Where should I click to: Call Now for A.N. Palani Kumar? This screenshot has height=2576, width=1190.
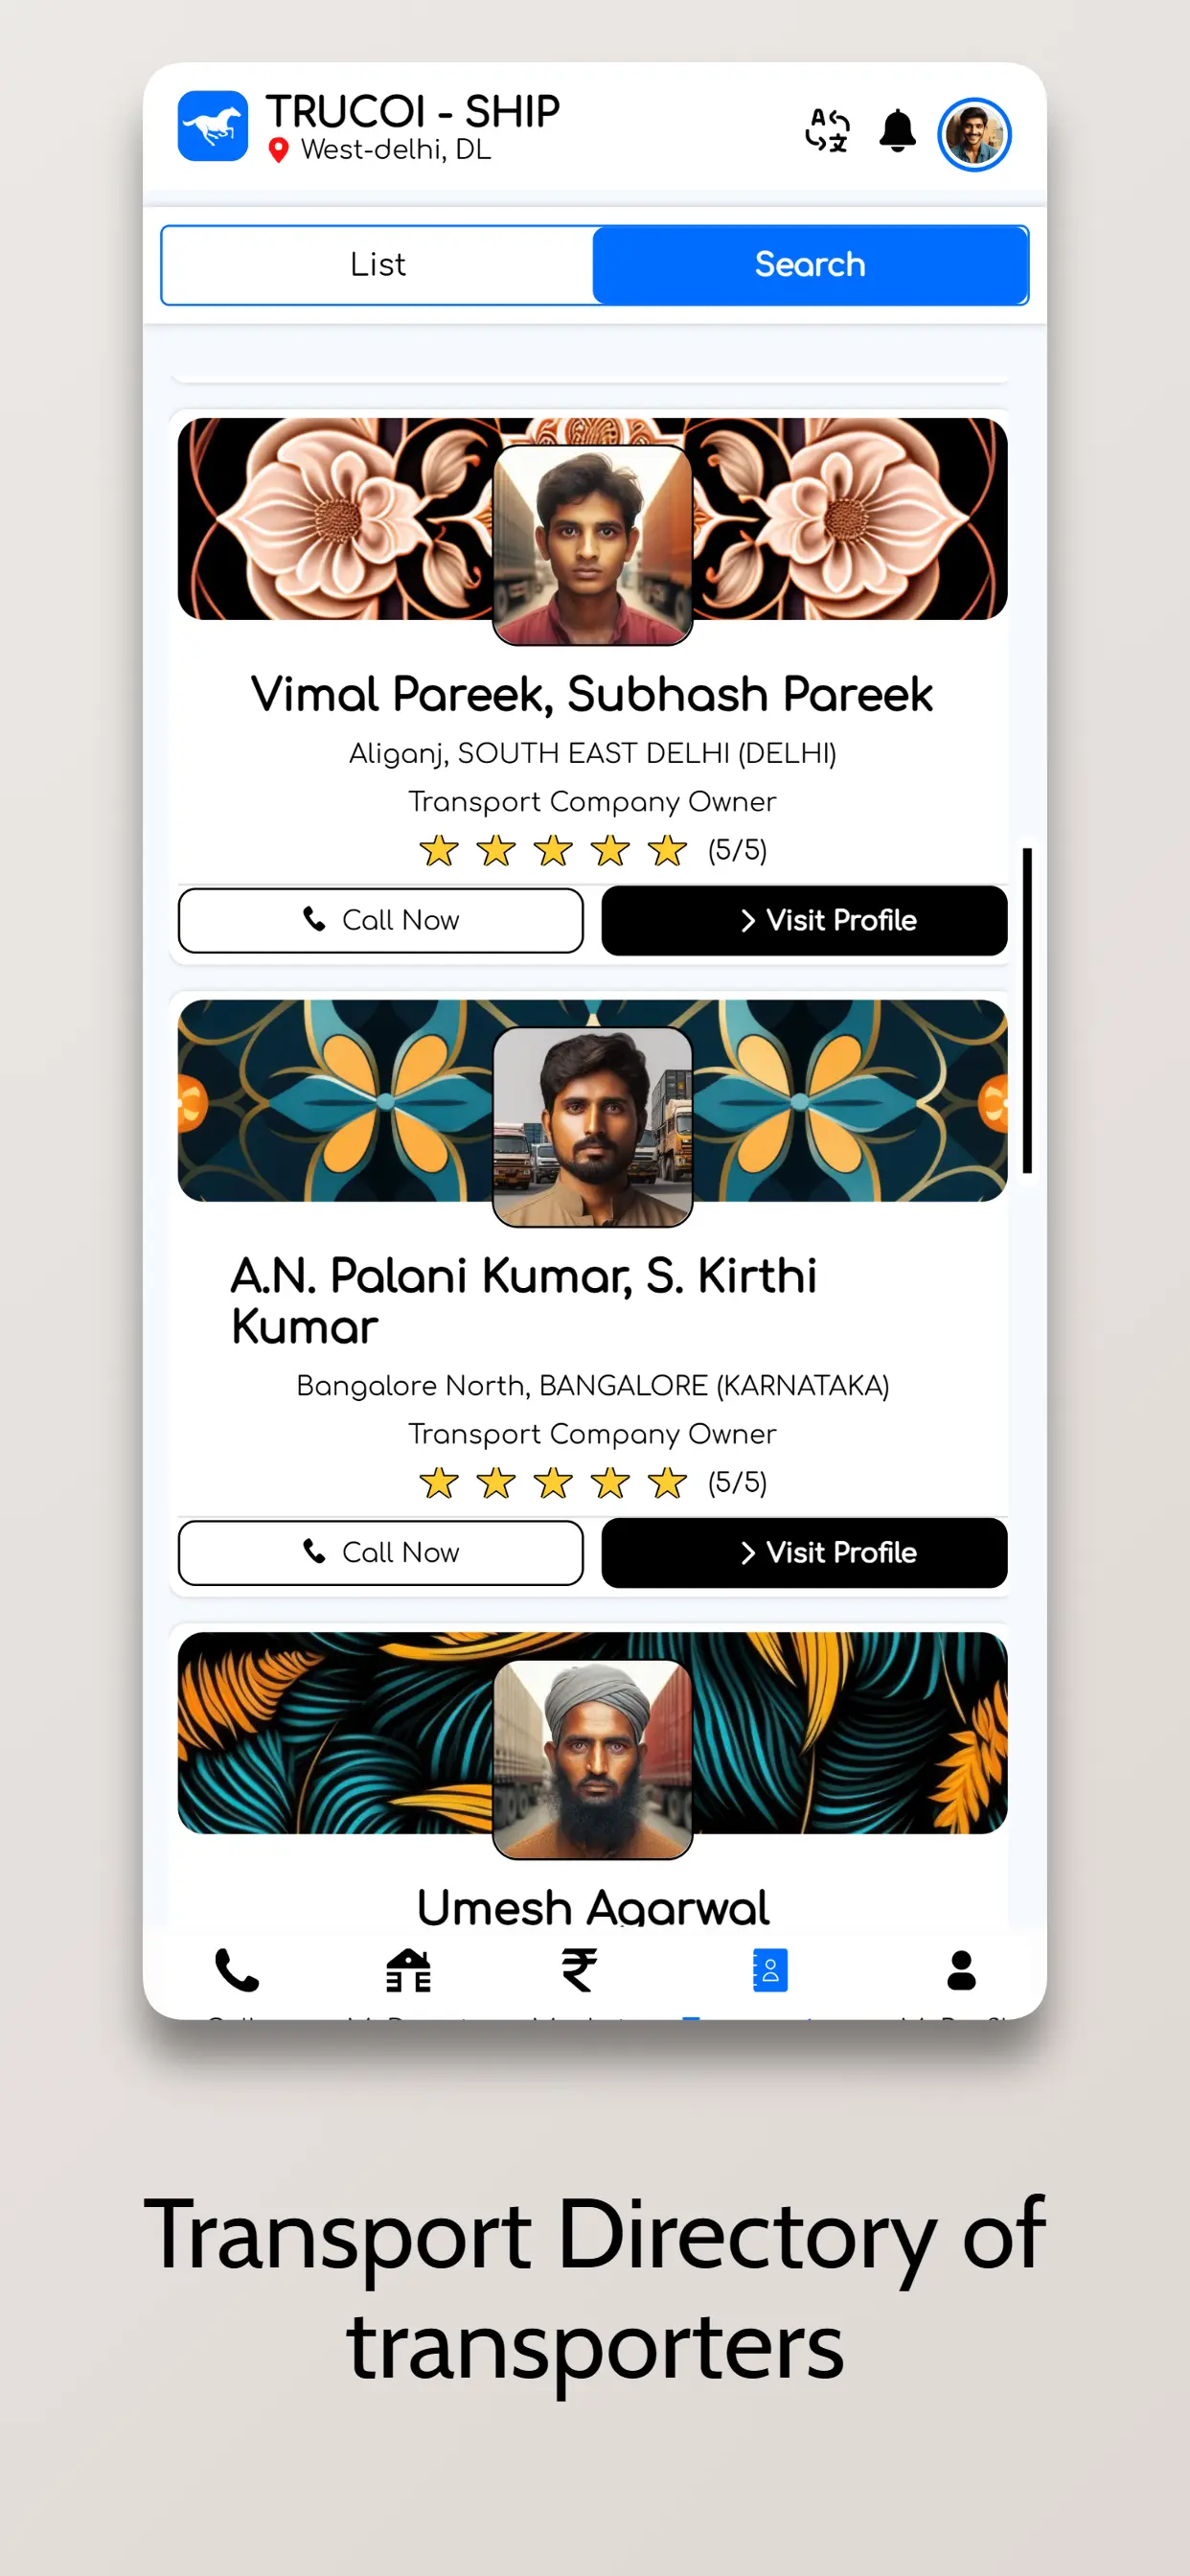coord(381,1552)
